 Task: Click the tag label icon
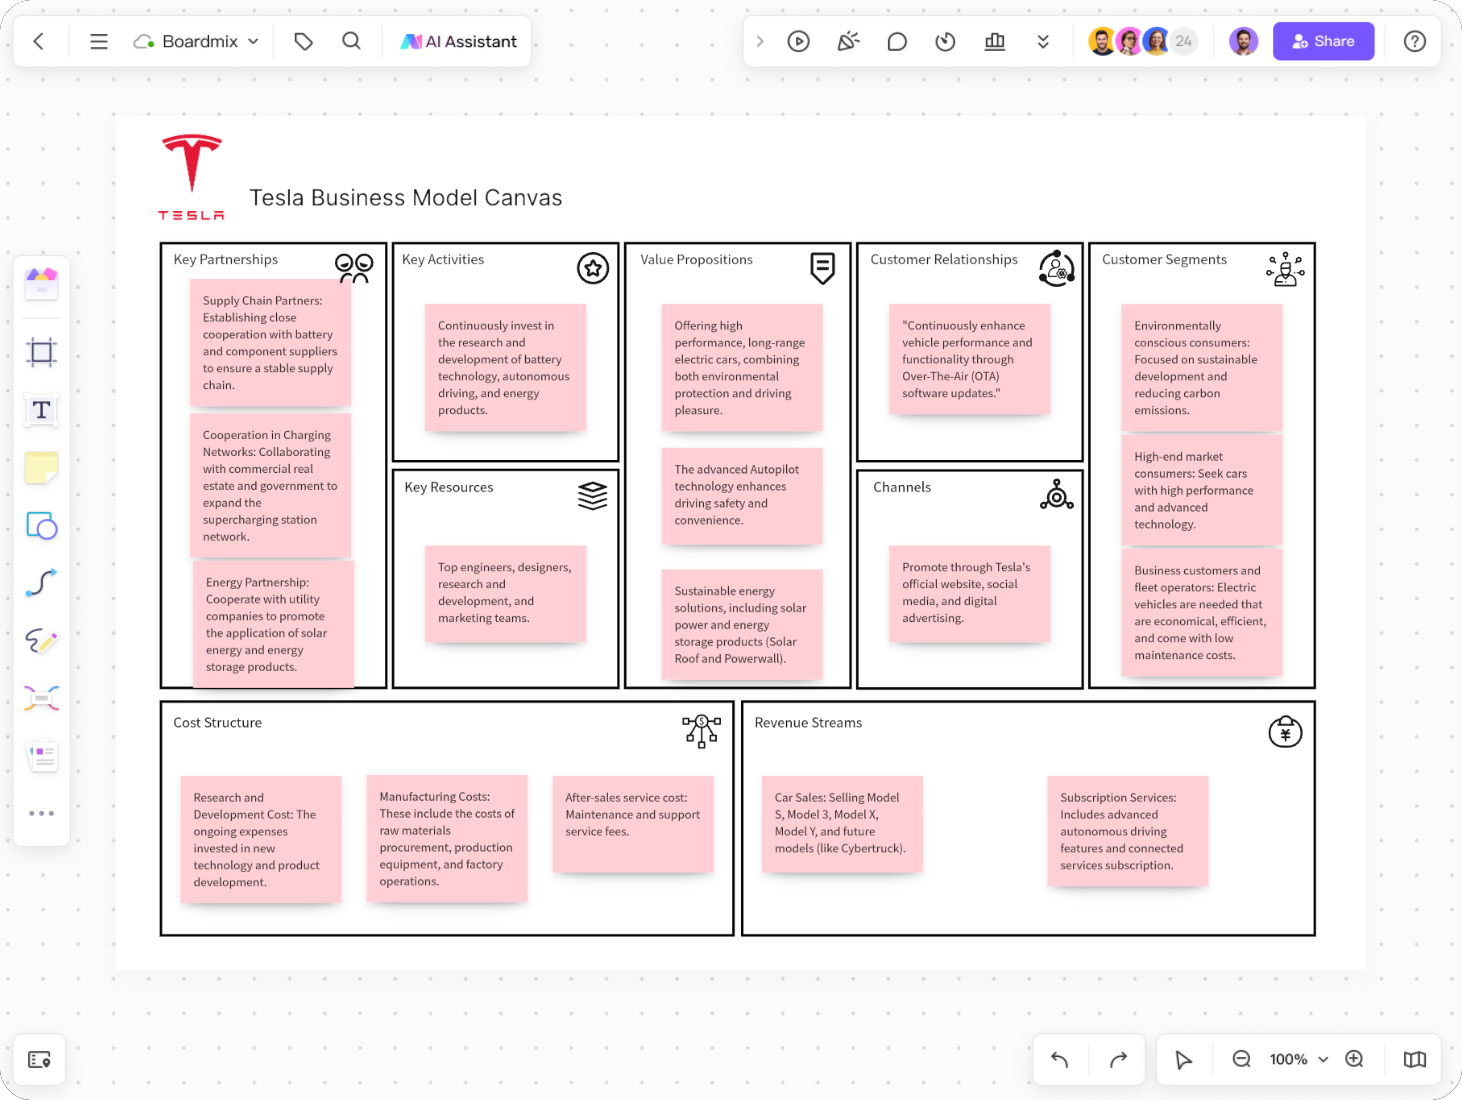pyautogui.click(x=304, y=41)
